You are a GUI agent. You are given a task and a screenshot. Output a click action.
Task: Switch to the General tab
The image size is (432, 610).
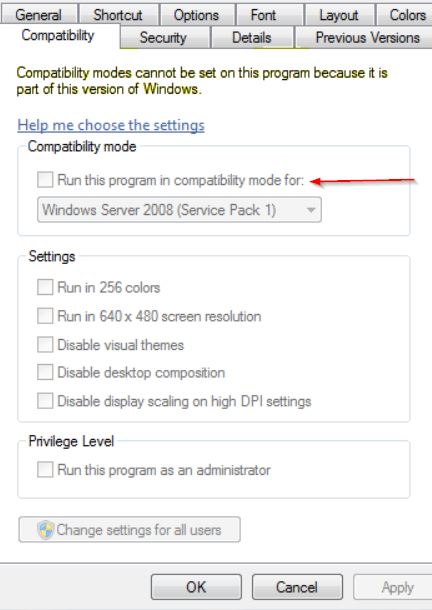click(x=39, y=15)
